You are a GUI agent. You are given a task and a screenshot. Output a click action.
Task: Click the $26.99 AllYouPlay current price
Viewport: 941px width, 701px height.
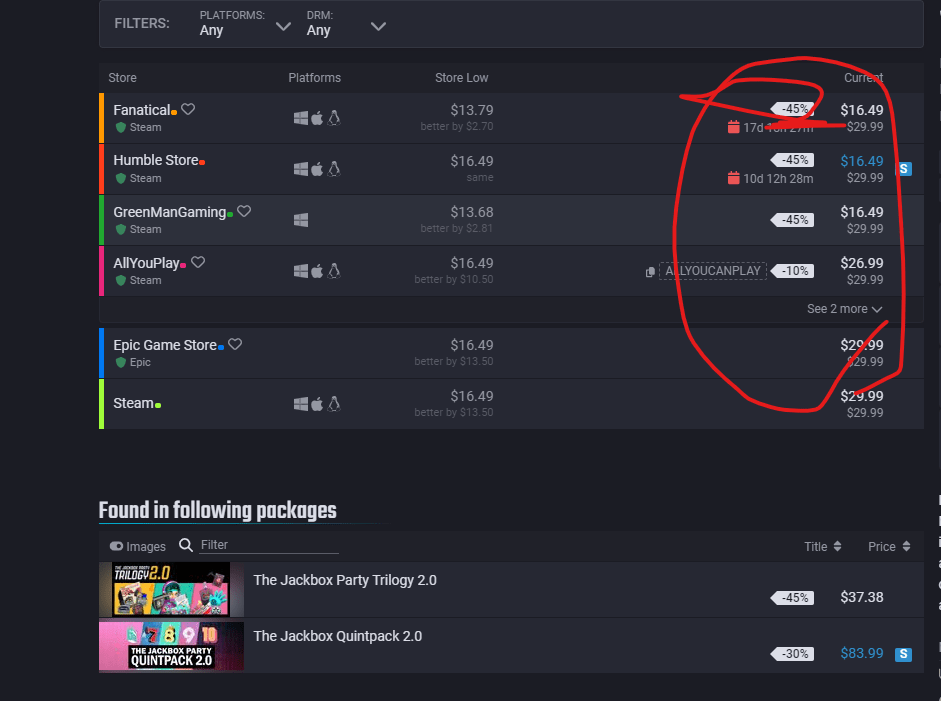click(862, 263)
